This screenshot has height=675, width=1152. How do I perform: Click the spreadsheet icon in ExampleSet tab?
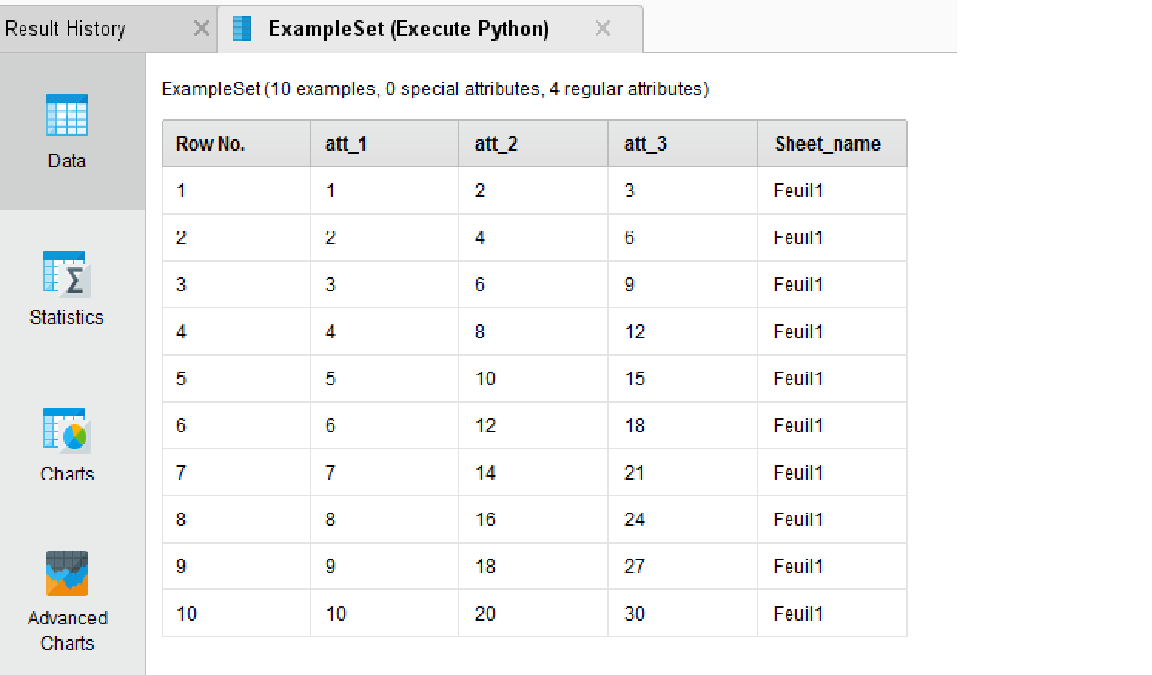(x=240, y=28)
